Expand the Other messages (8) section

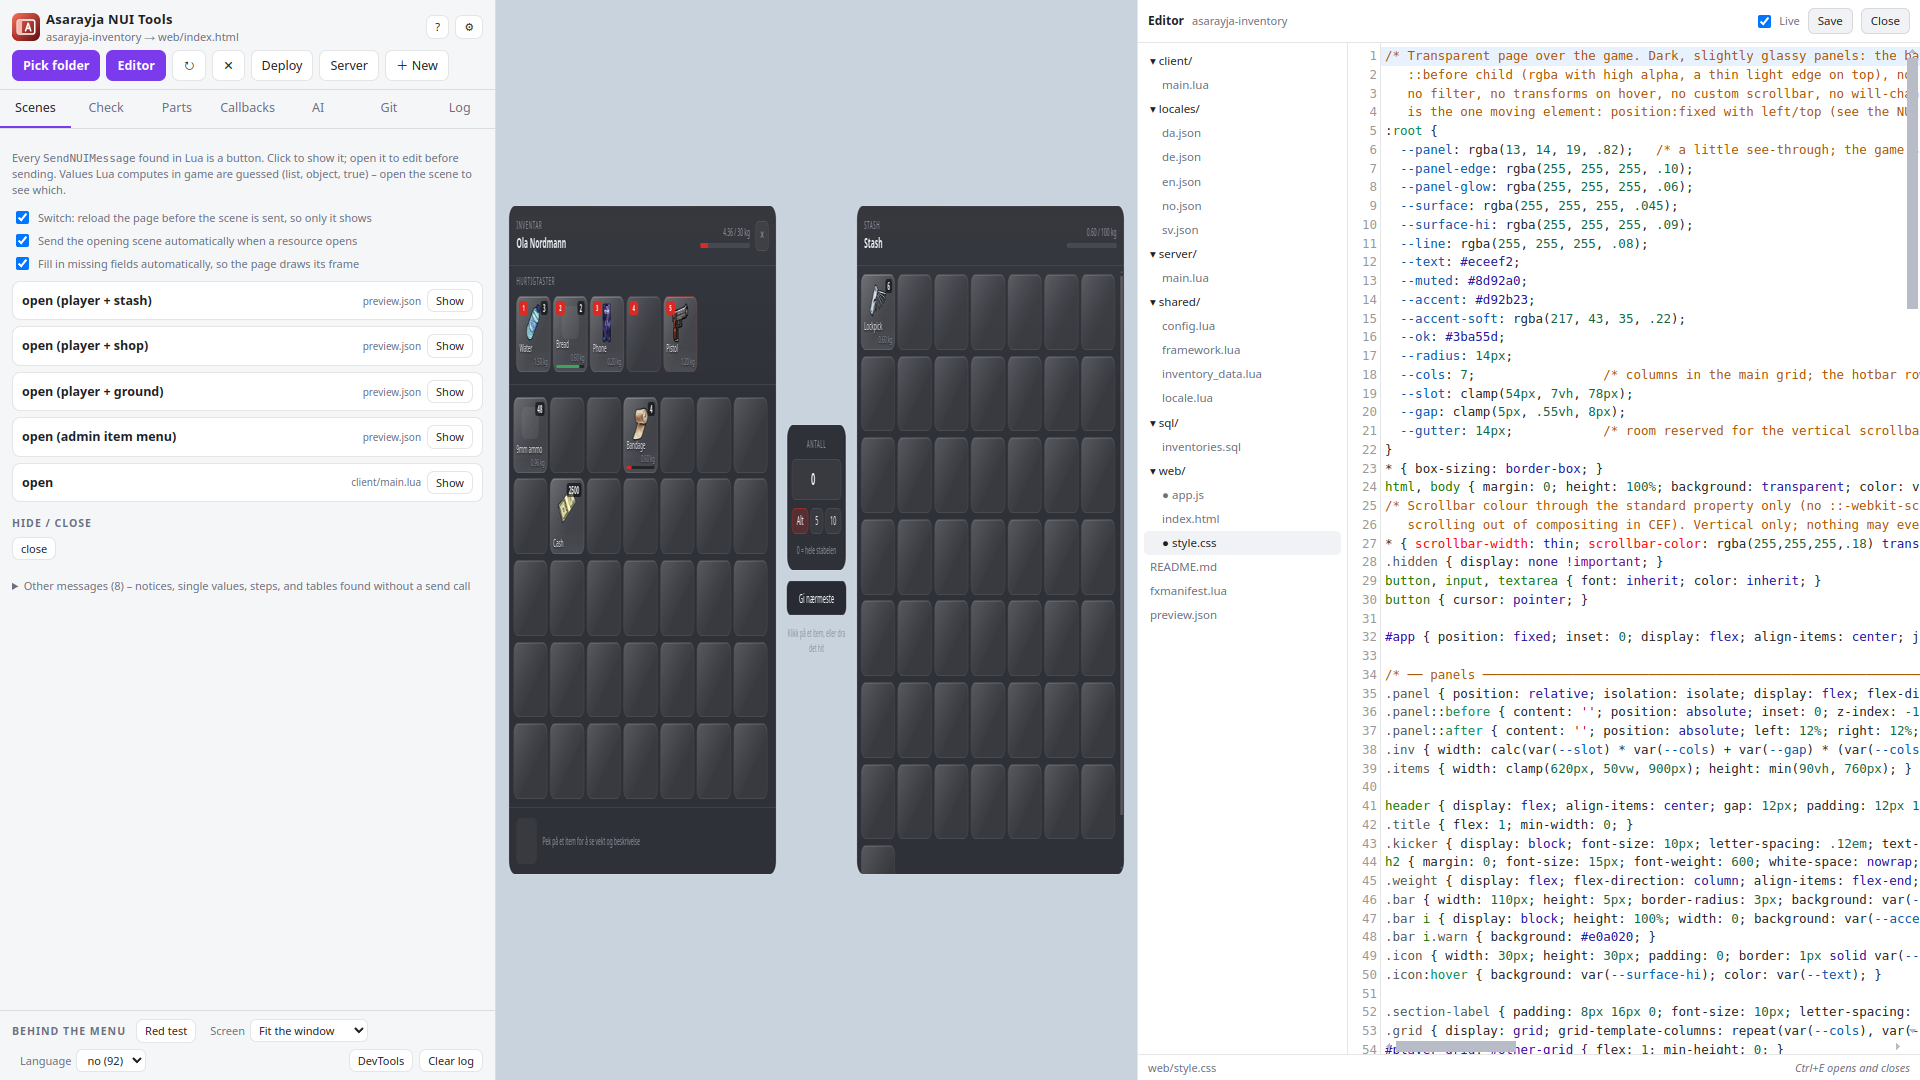pyautogui.click(x=241, y=587)
